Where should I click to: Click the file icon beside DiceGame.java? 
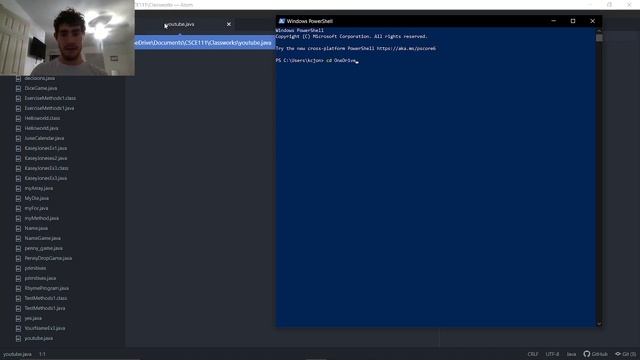click(x=18, y=88)
